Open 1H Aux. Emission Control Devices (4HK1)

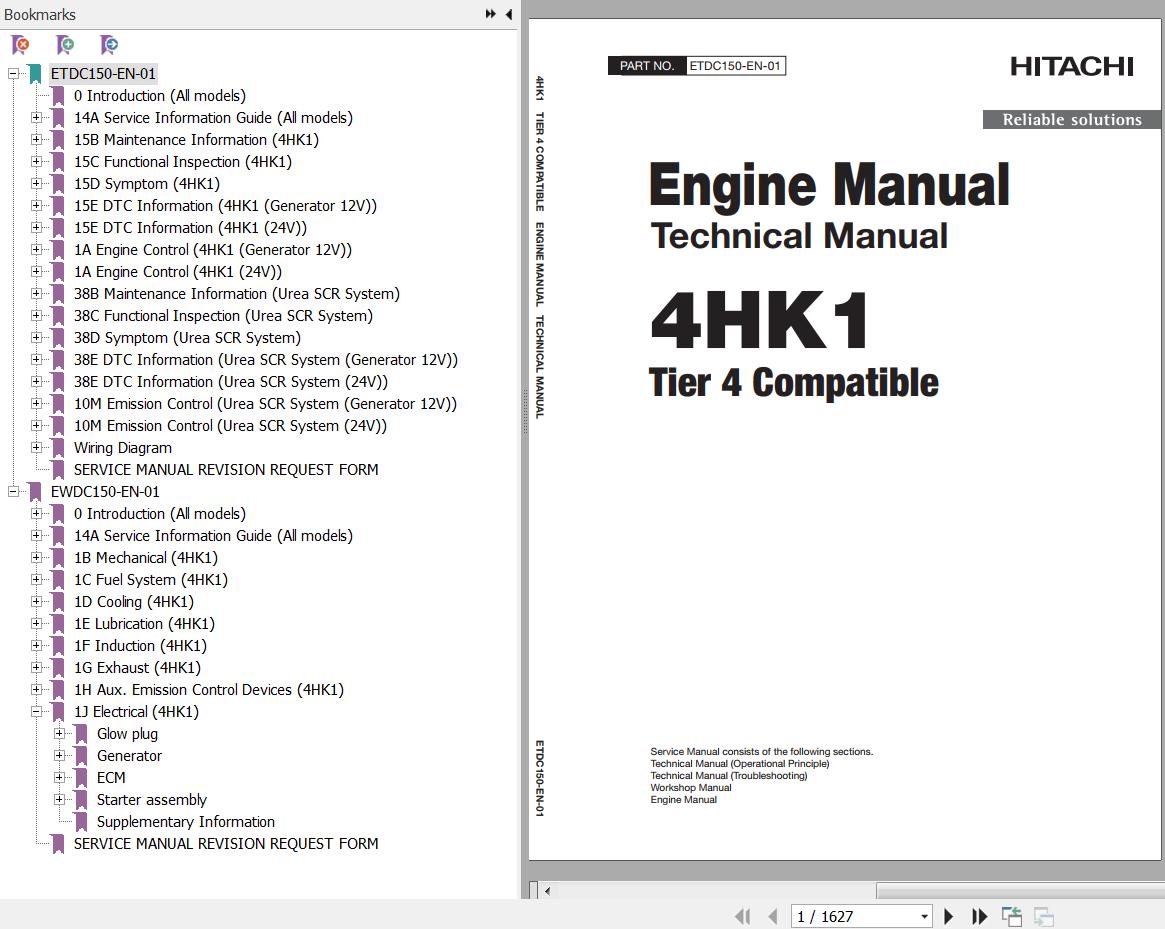[x=209, y=690]
